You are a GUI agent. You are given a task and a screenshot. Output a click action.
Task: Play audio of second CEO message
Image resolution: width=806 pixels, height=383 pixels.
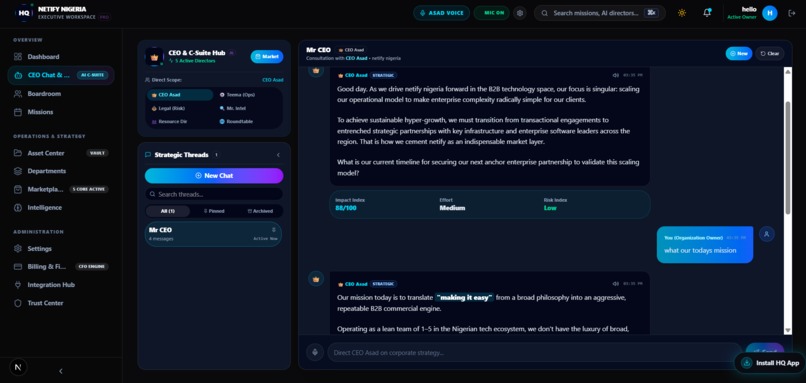coord(615,284)
